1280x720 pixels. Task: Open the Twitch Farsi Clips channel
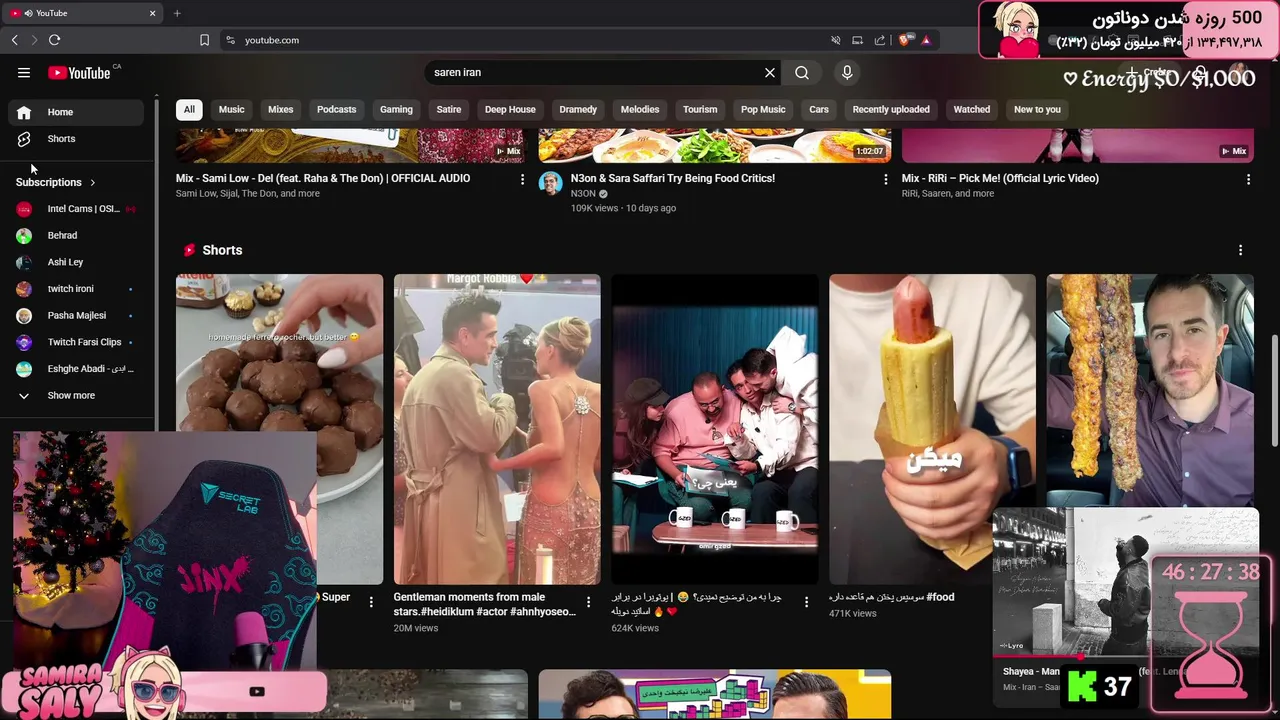coord(78,342)
